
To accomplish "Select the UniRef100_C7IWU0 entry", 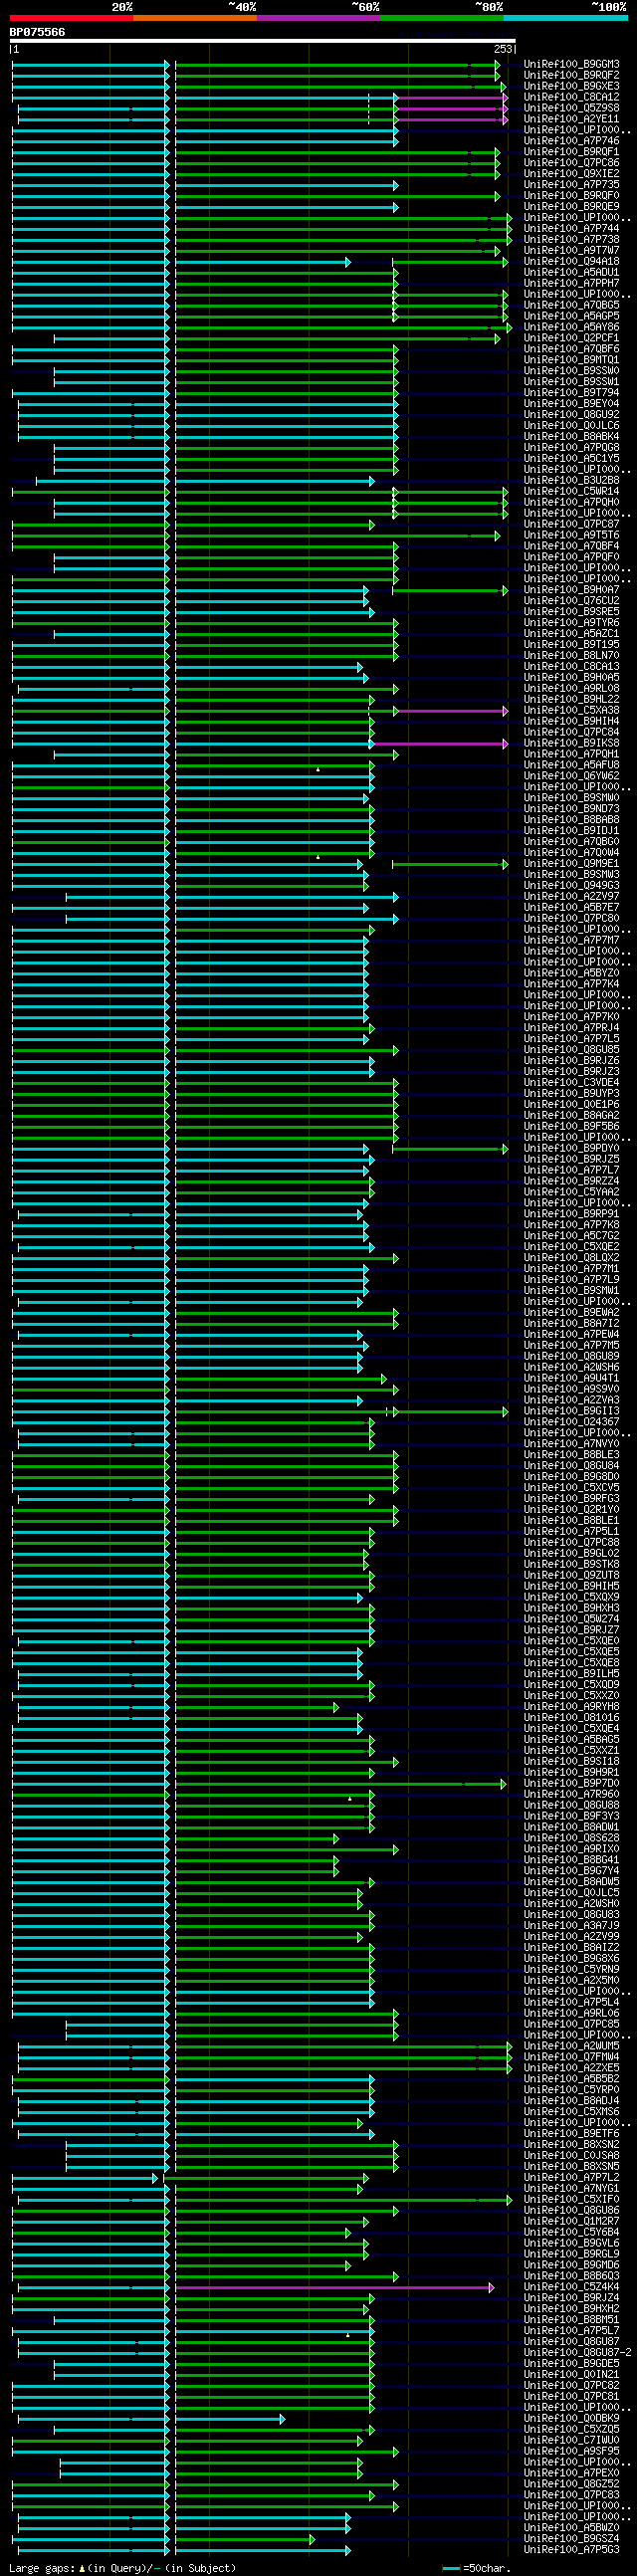I will coord(571,2441).
